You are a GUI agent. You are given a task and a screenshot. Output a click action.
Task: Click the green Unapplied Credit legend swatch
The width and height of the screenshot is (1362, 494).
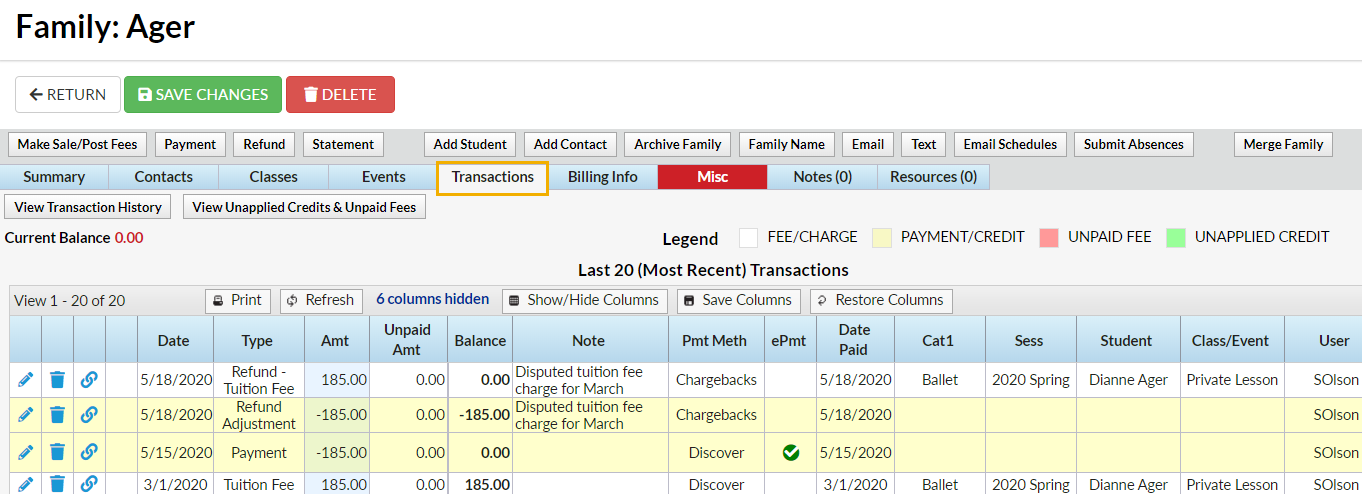coord(1176,237)
